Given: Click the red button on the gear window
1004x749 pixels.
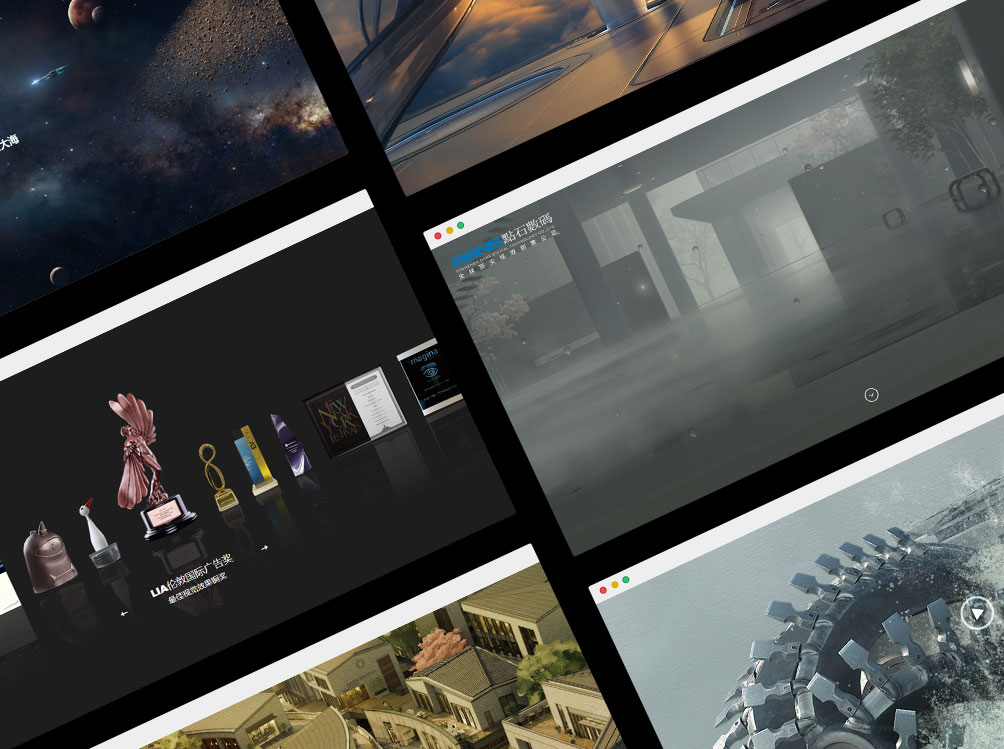Looking at the screenshot, I should click(603, 590).
